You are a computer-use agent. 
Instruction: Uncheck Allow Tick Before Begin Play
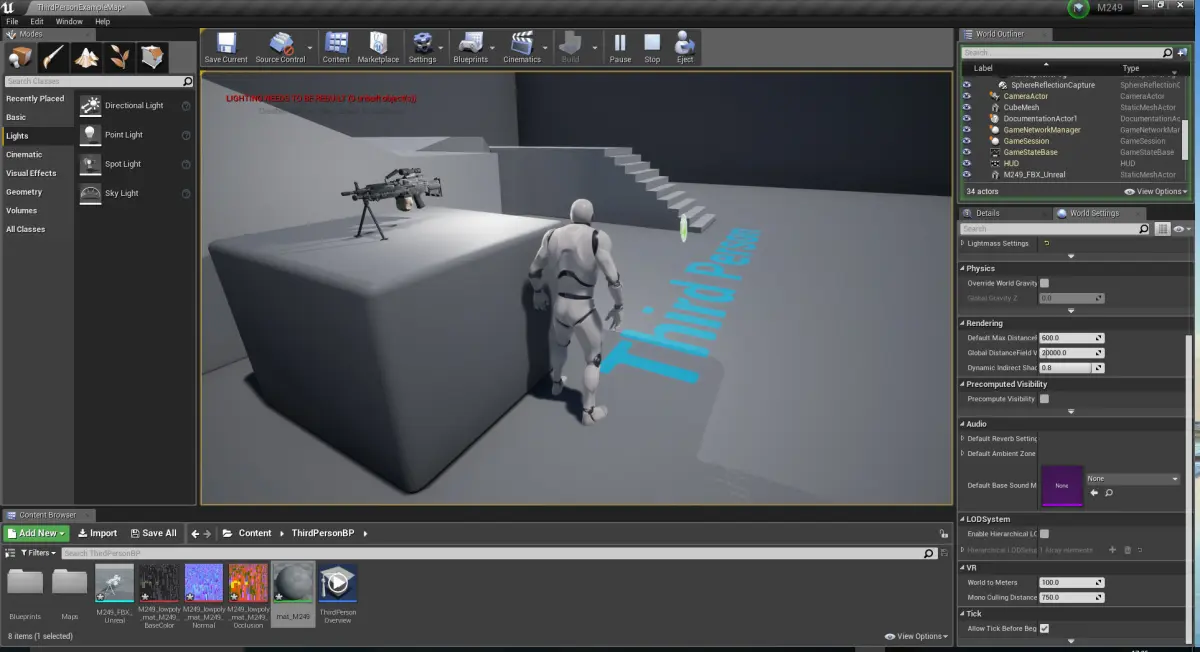coord(1044,628)
